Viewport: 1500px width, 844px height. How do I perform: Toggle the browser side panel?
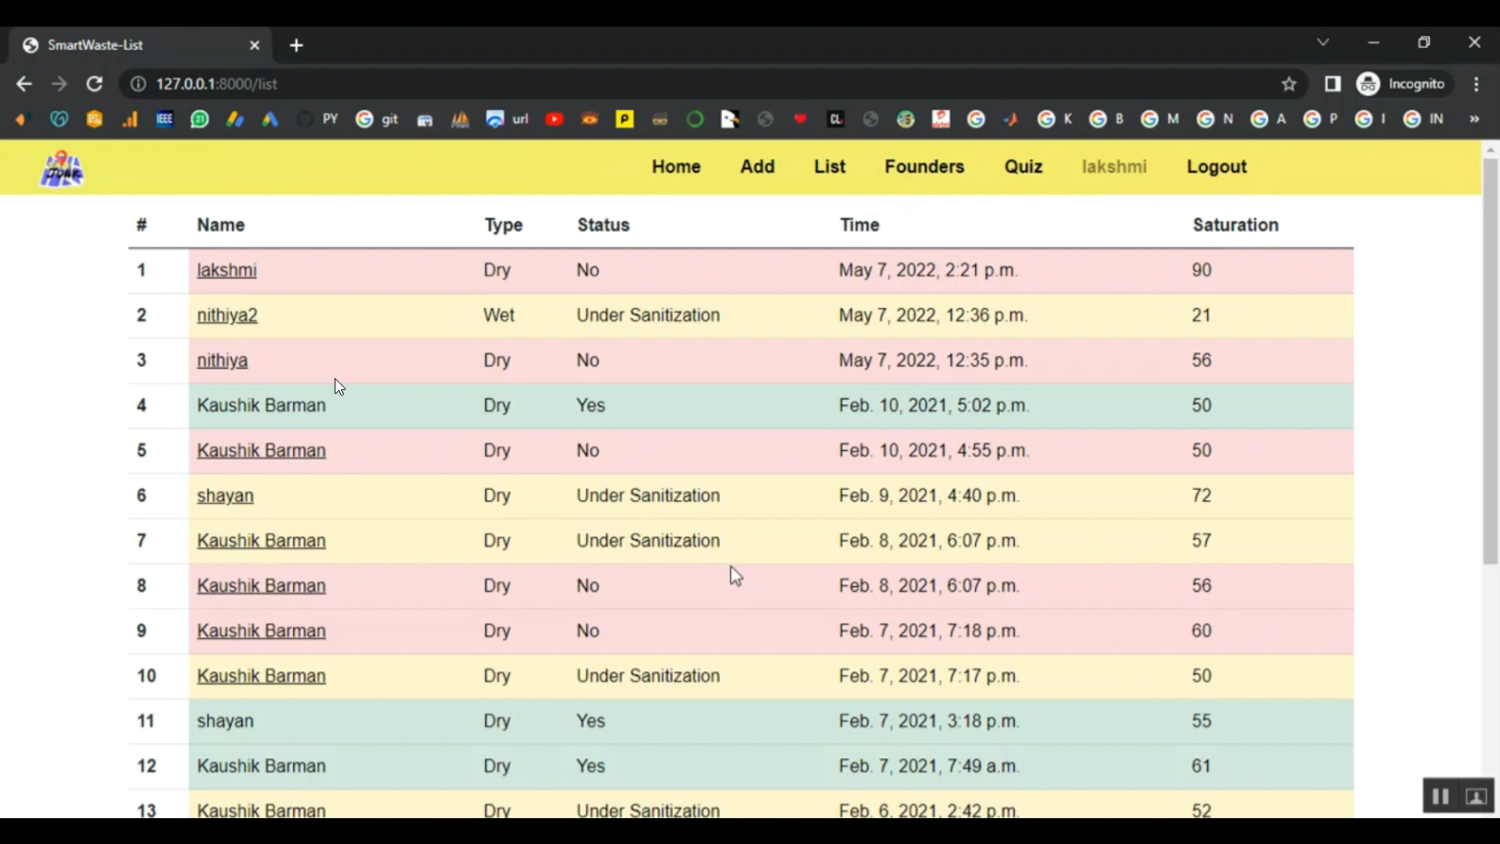point(1332,84)
